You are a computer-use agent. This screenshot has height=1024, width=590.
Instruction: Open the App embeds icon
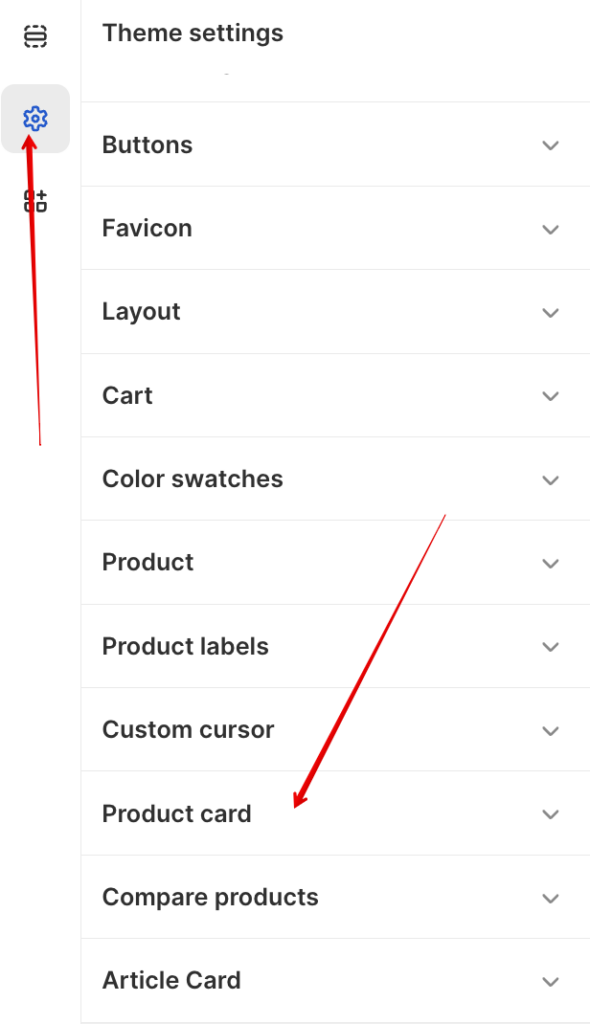pyautogui.click(x=35, y=200)
